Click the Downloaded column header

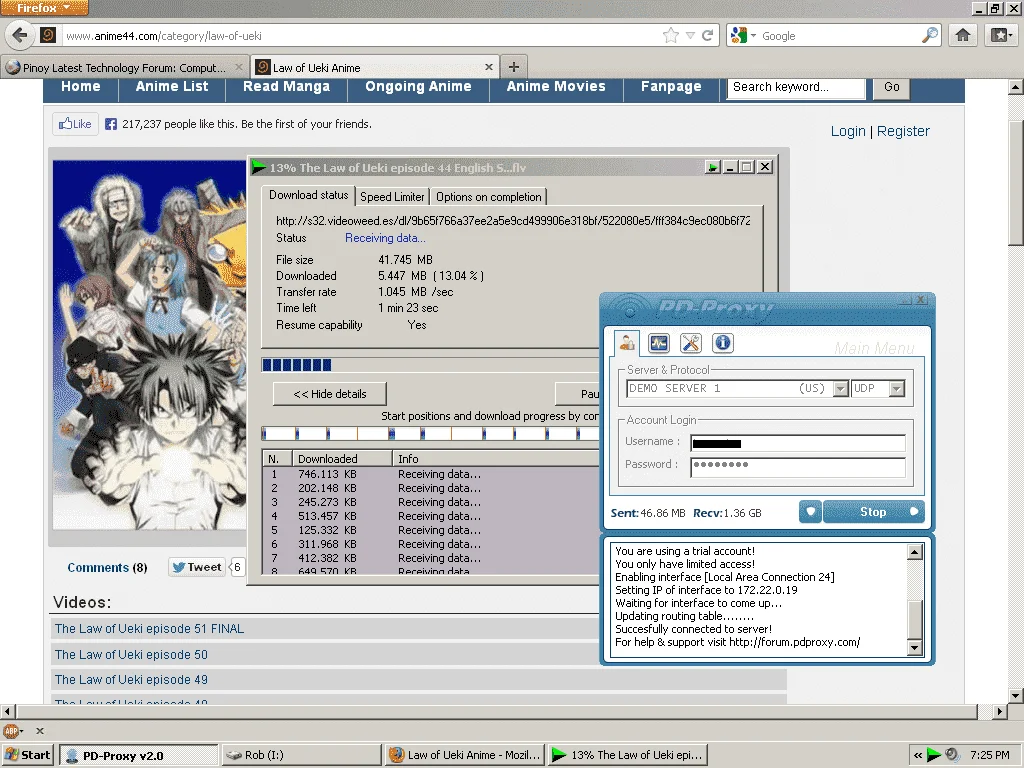tap(342, 458)
